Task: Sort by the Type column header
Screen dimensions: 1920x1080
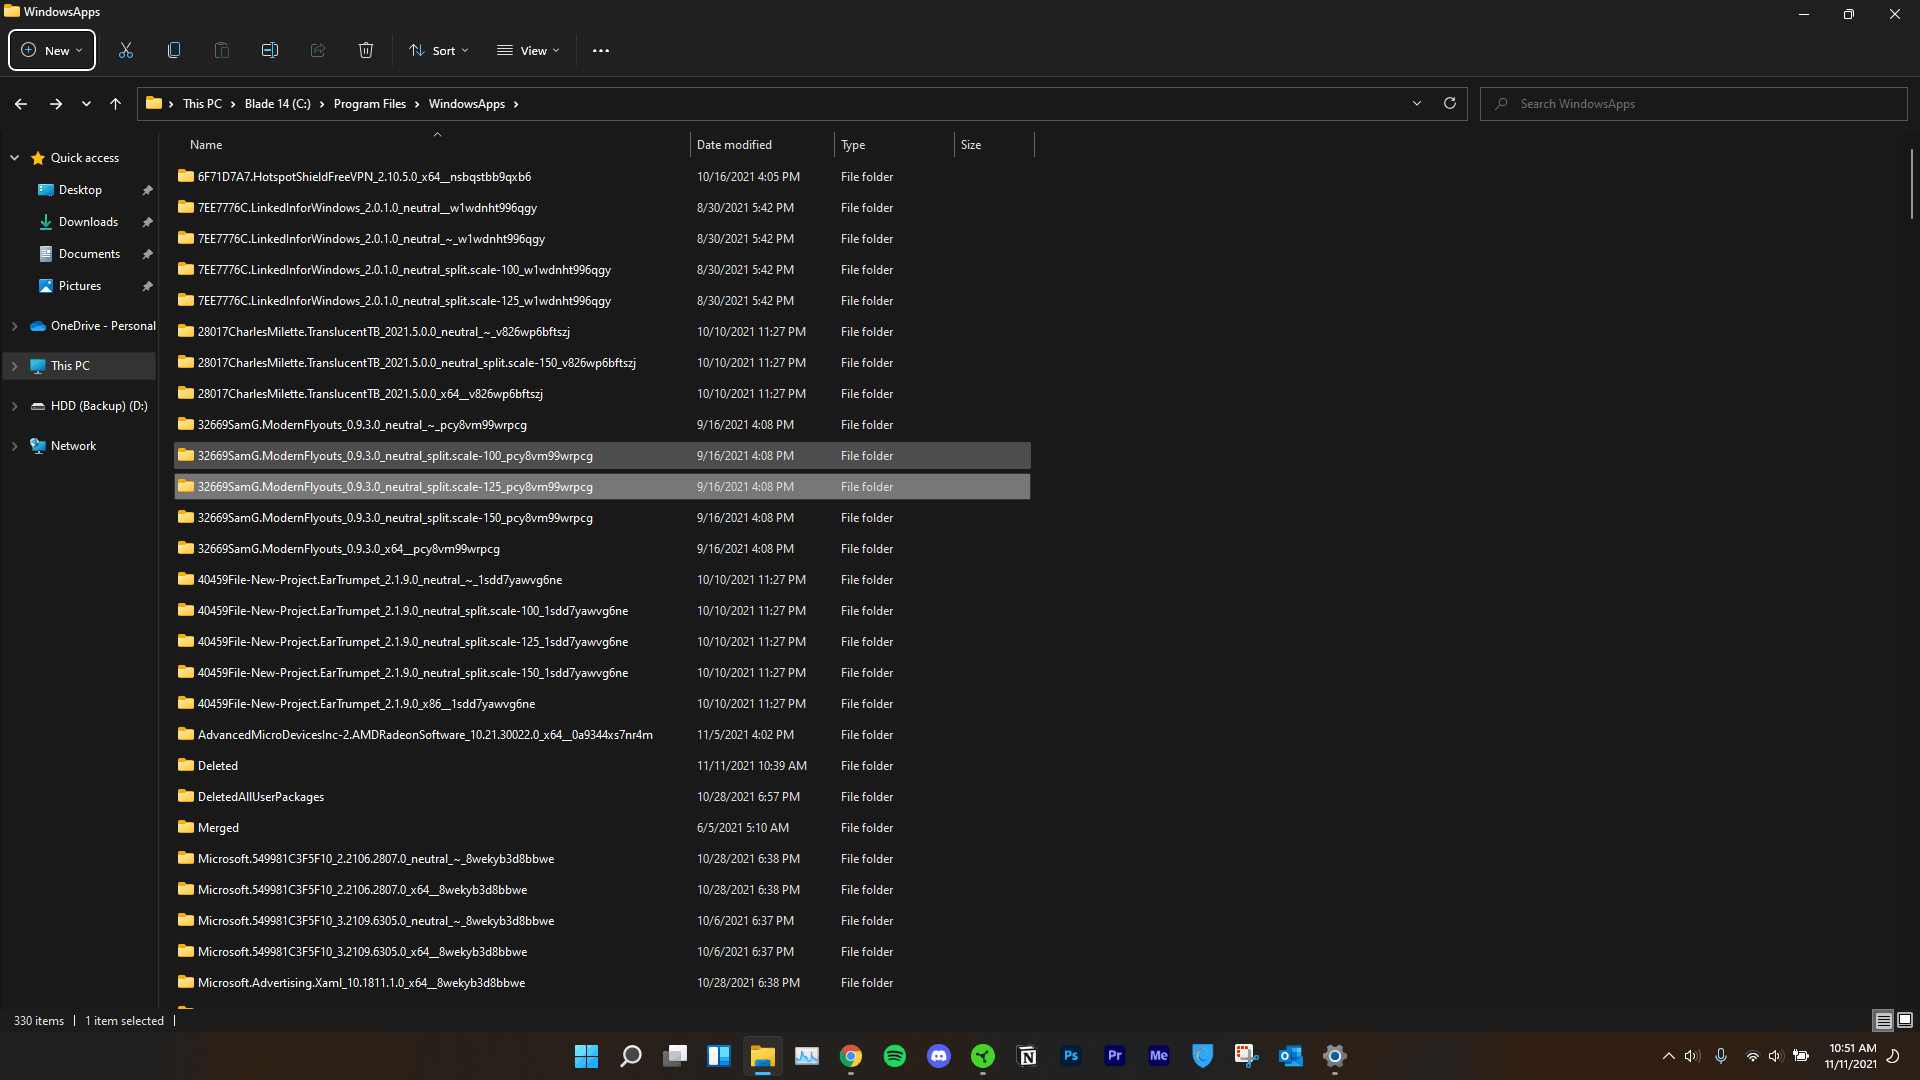Action: click(894, 145)
